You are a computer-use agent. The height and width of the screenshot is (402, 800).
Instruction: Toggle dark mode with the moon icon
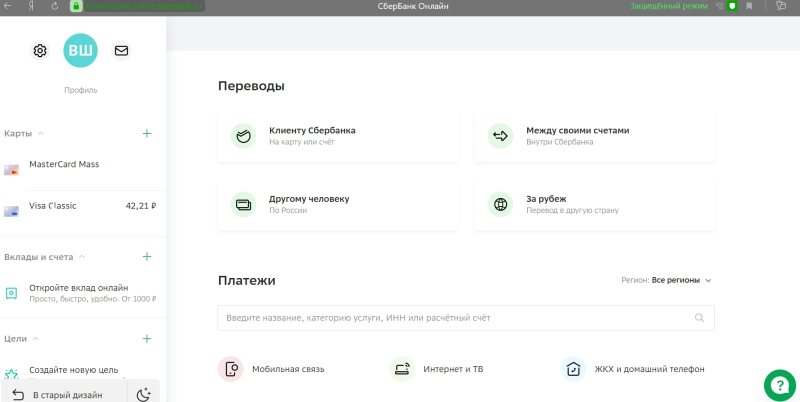pos(143,394)
